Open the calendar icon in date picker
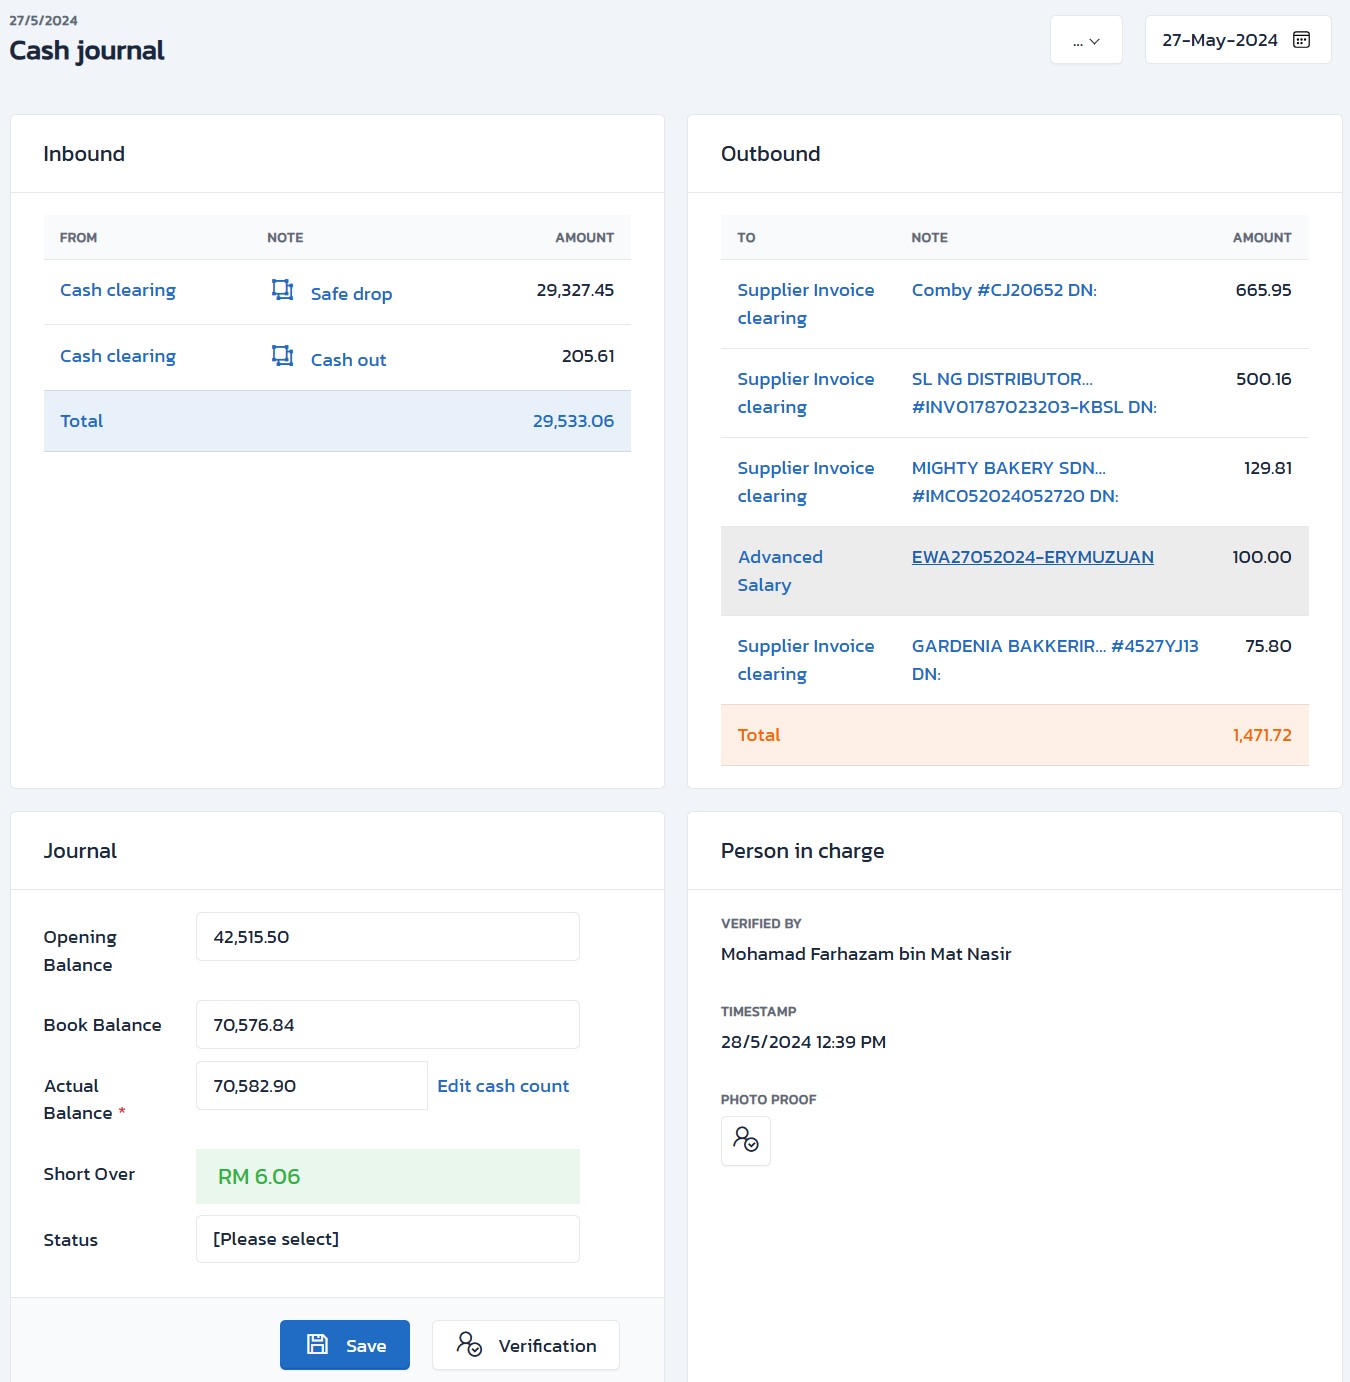Viewport: 1350px width, 1382px height. (x=1301, y=40)
